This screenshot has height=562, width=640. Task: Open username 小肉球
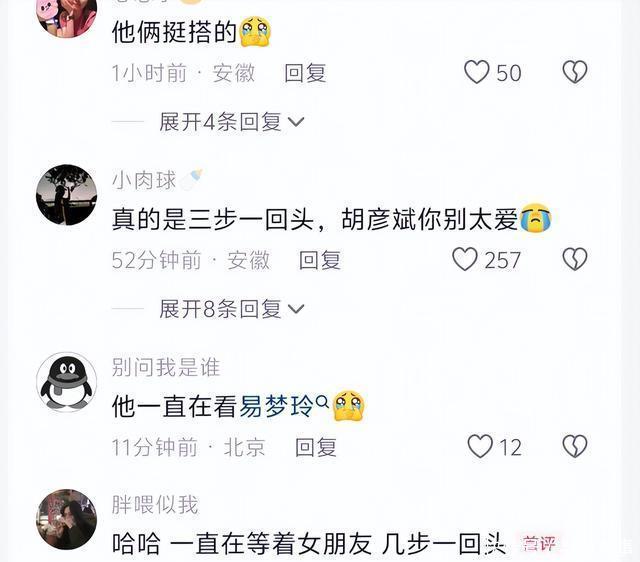point(144,180)
